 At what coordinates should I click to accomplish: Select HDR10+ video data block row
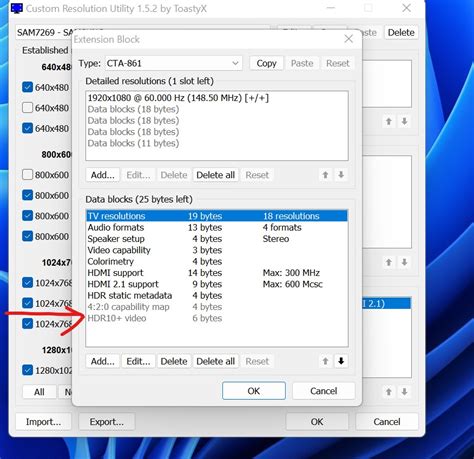217,318
